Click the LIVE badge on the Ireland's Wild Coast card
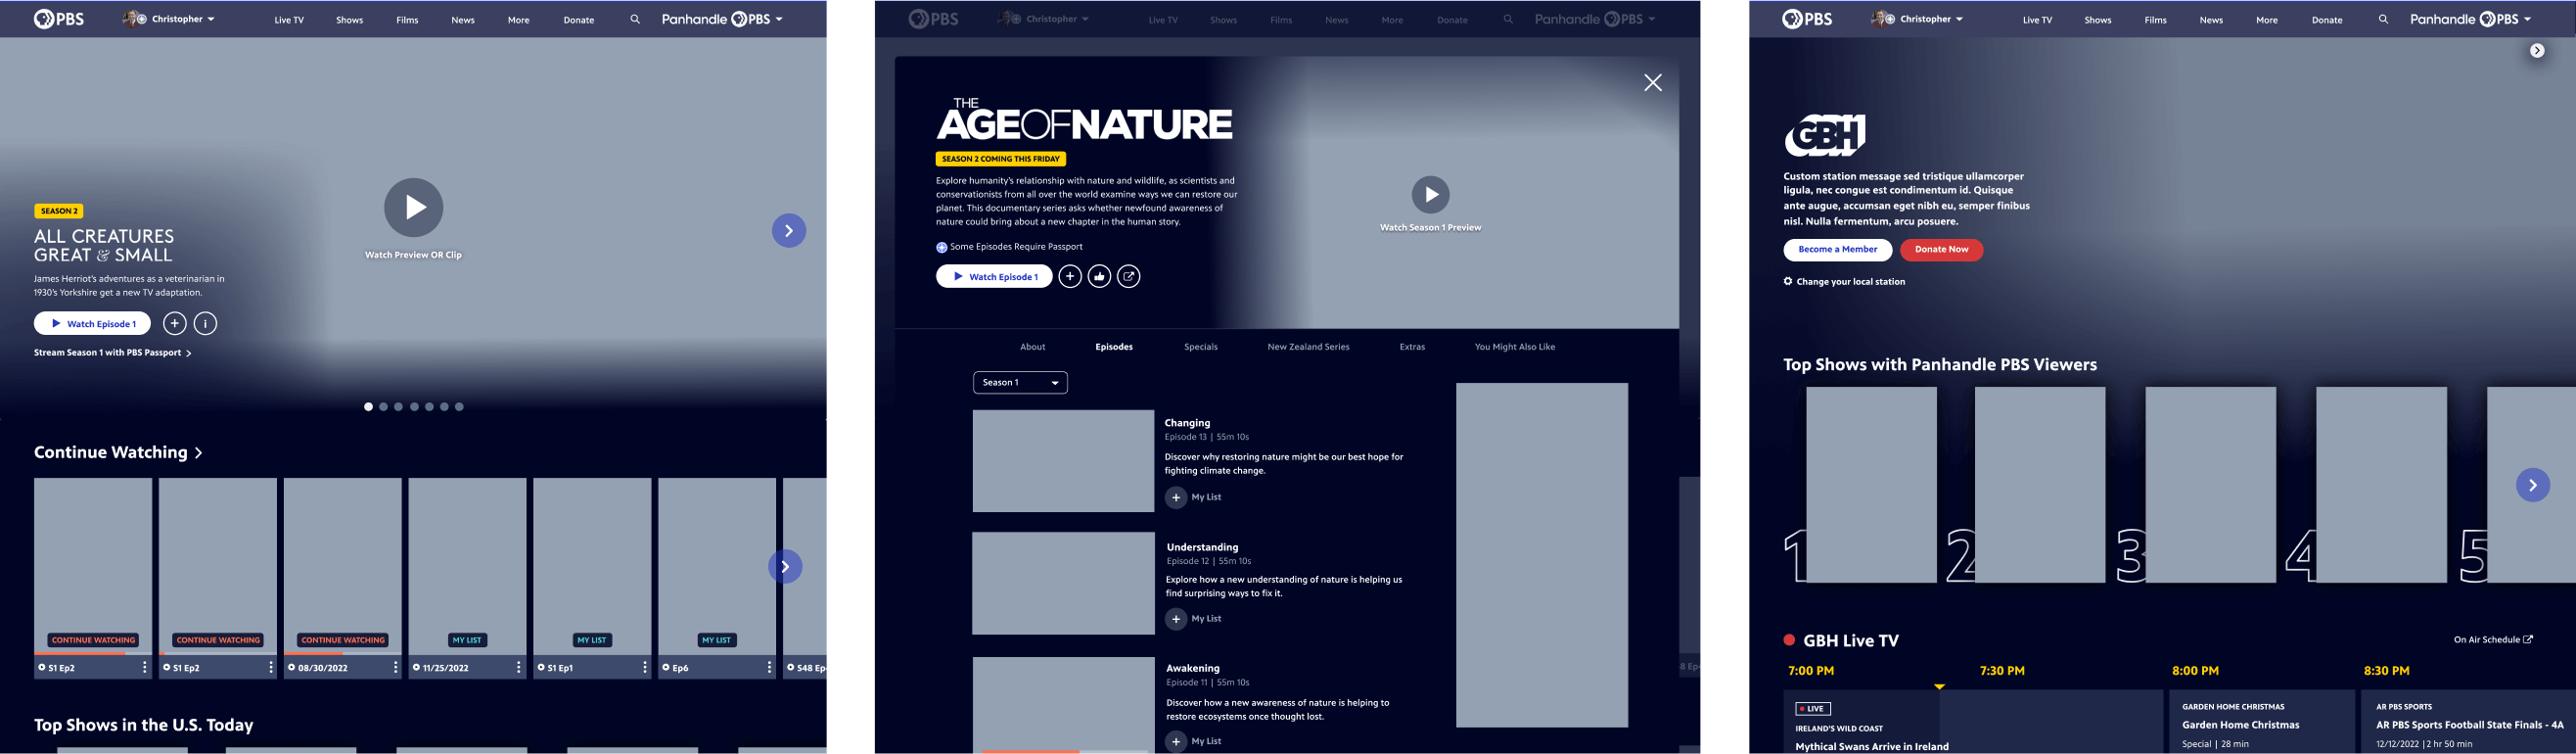2576x754 pixels. pyautogui.click(x=1813, y=708)
